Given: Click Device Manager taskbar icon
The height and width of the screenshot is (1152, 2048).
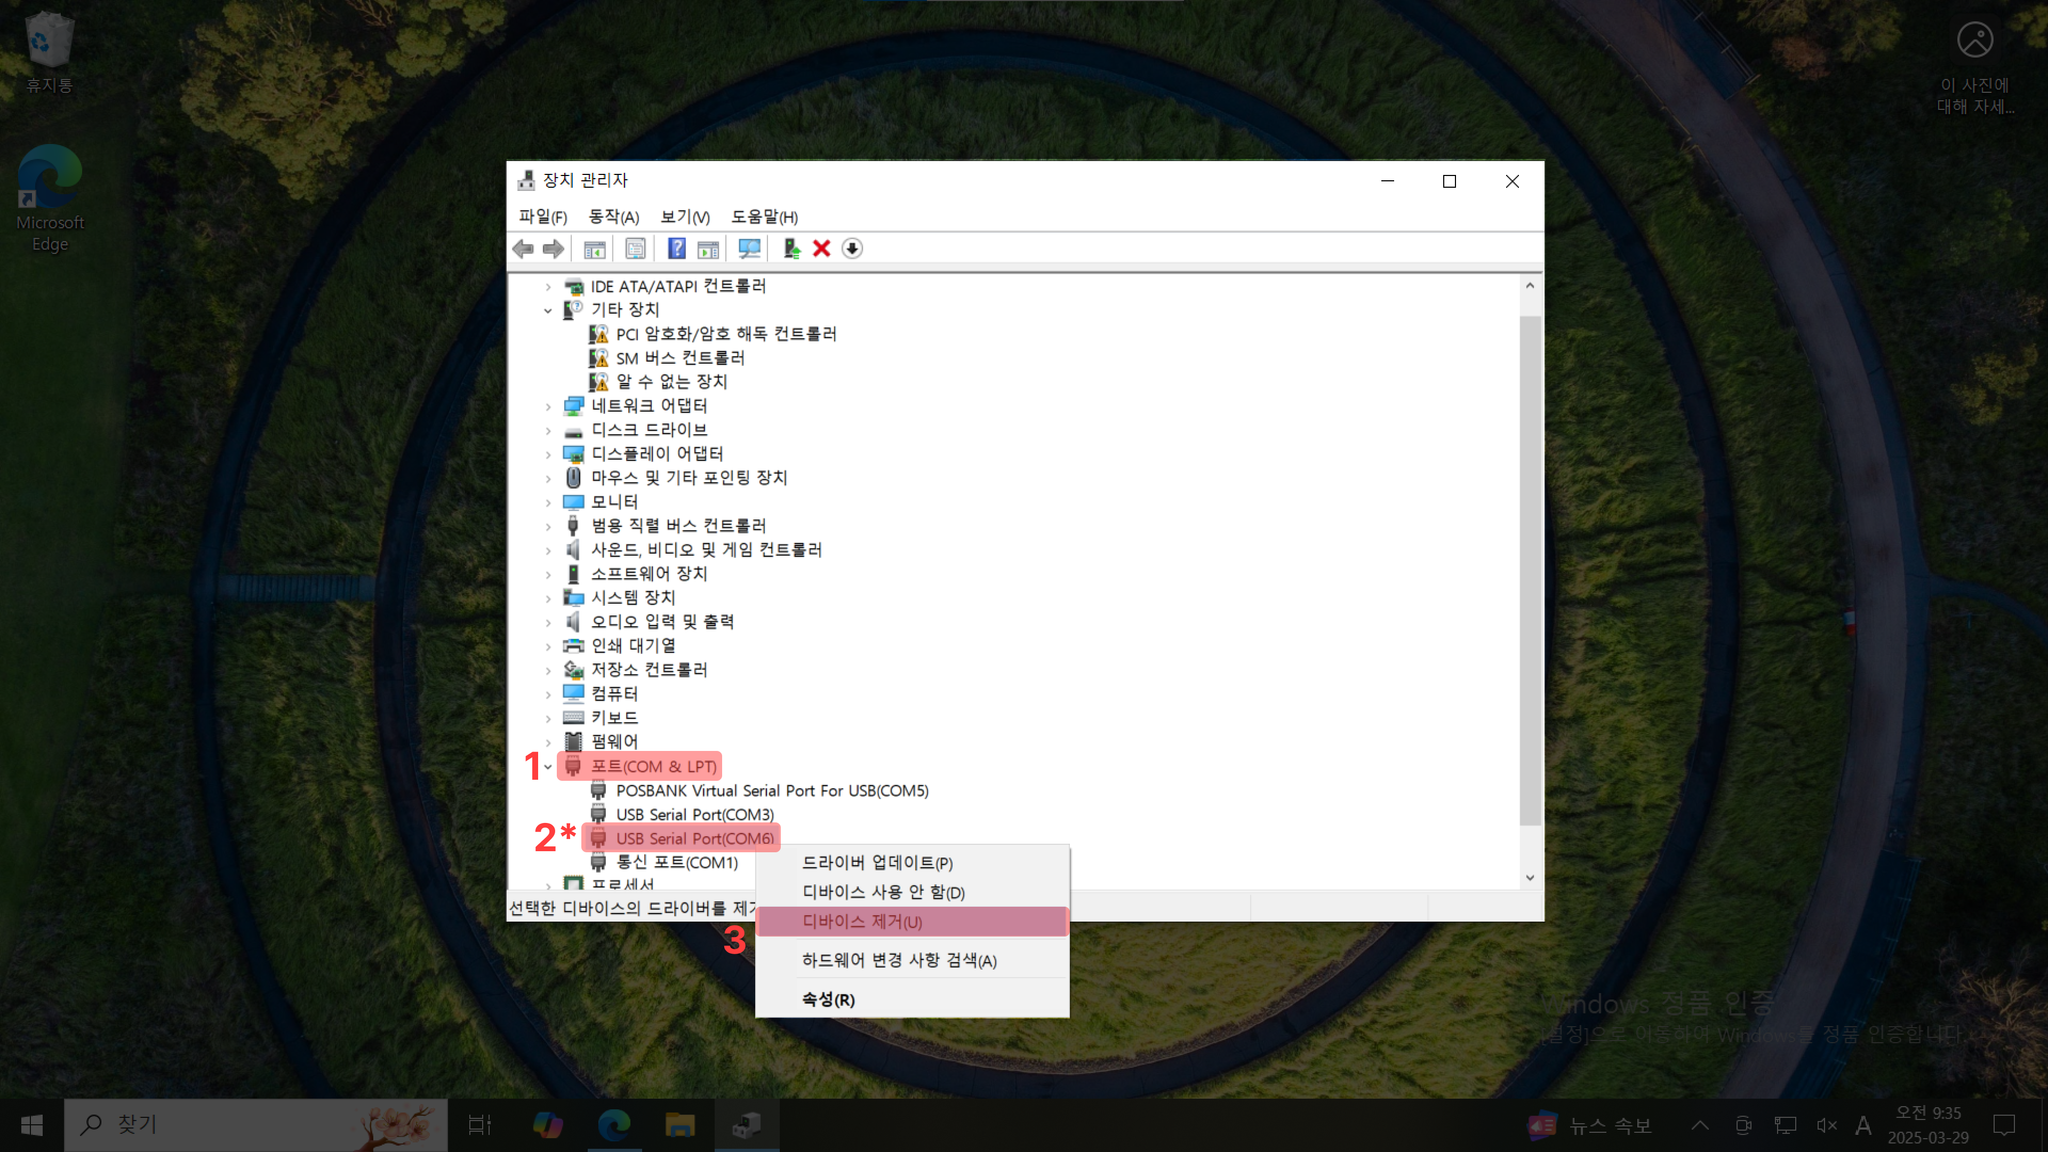Looking at the screenshot, I should (x=747, y=1125).
